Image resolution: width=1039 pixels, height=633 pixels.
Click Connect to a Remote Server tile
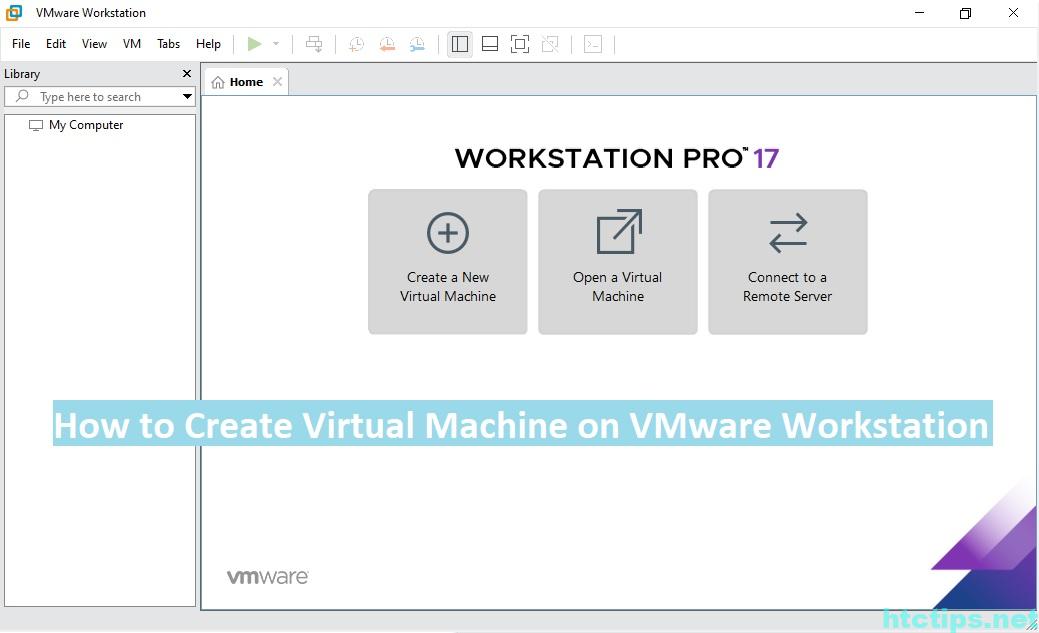pyautogui.click(x=788, y=262)
